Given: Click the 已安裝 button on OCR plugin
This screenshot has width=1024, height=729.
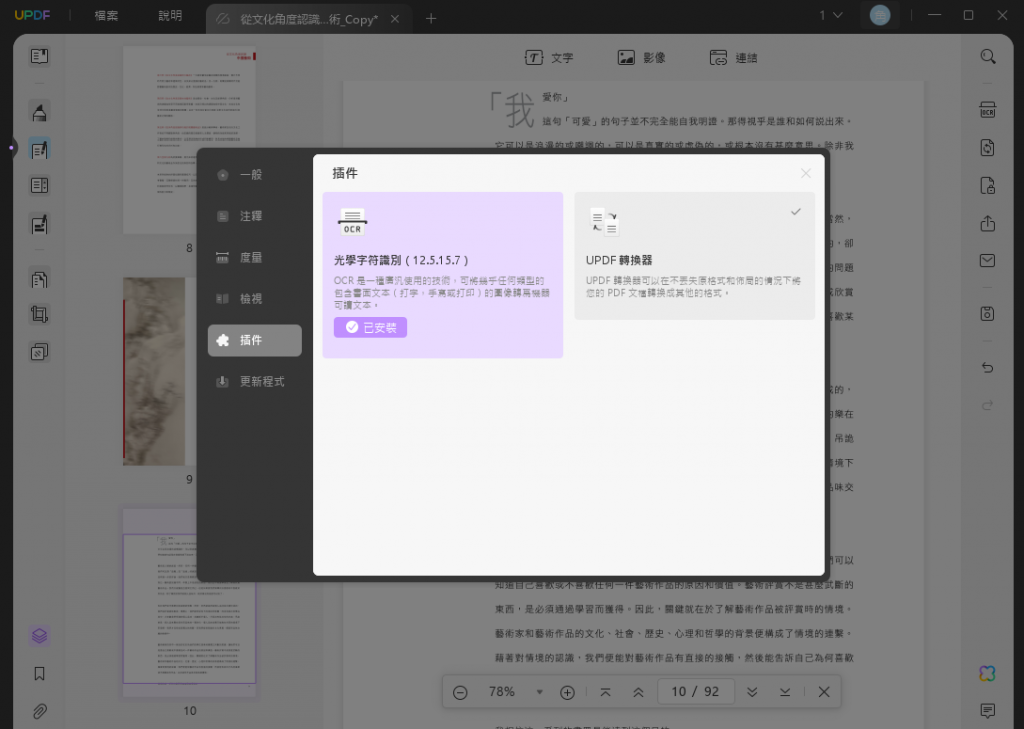Looking at the screenshot, I should 370,327.
